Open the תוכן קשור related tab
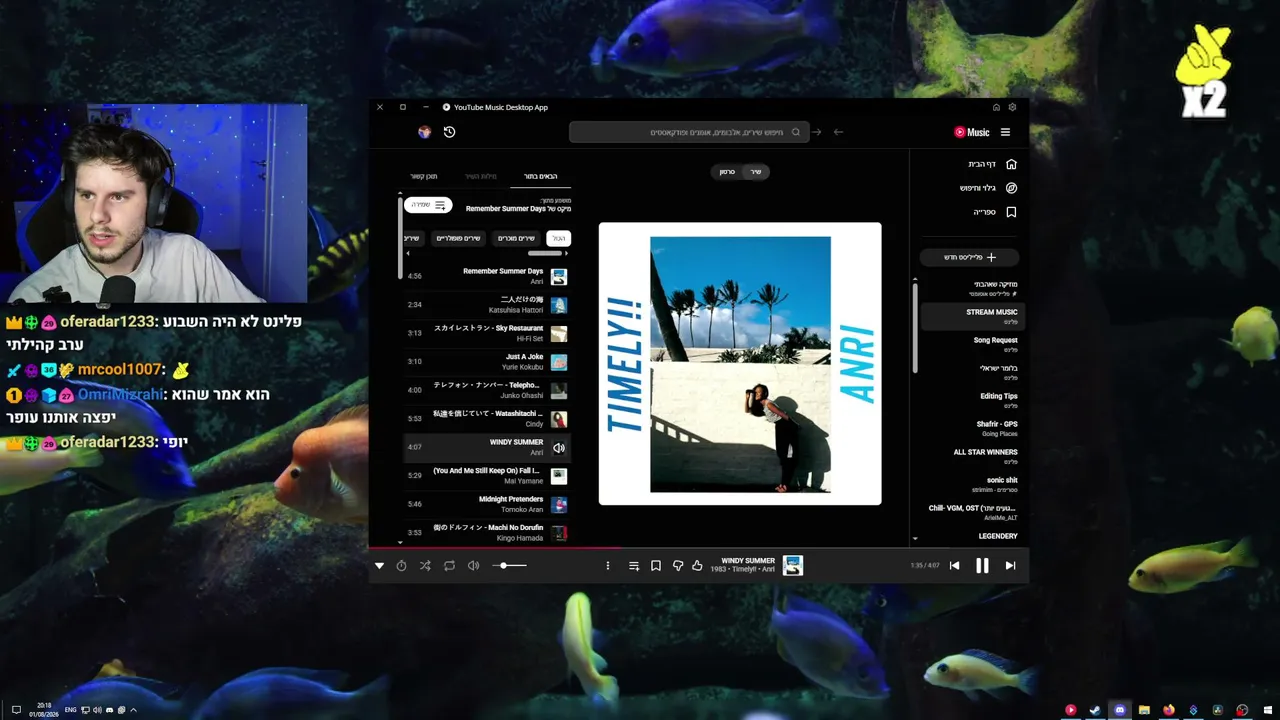 (x=424, y=177)
